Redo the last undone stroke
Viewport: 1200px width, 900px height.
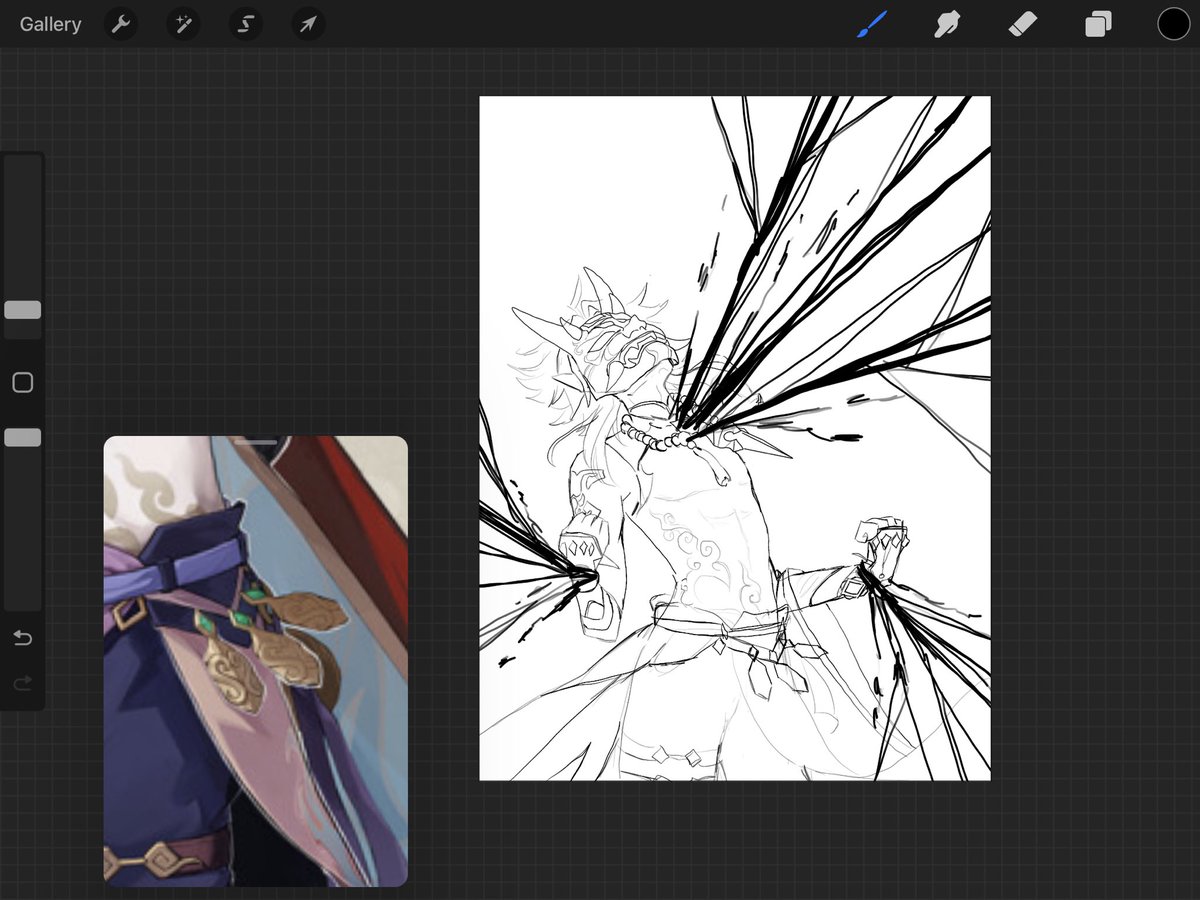tap(22, 684)
